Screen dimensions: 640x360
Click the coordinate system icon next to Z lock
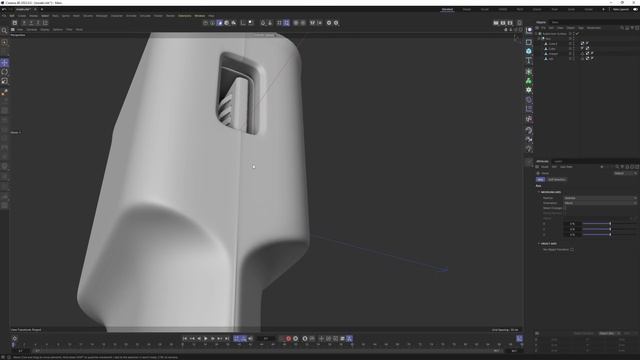click(45, 23)
